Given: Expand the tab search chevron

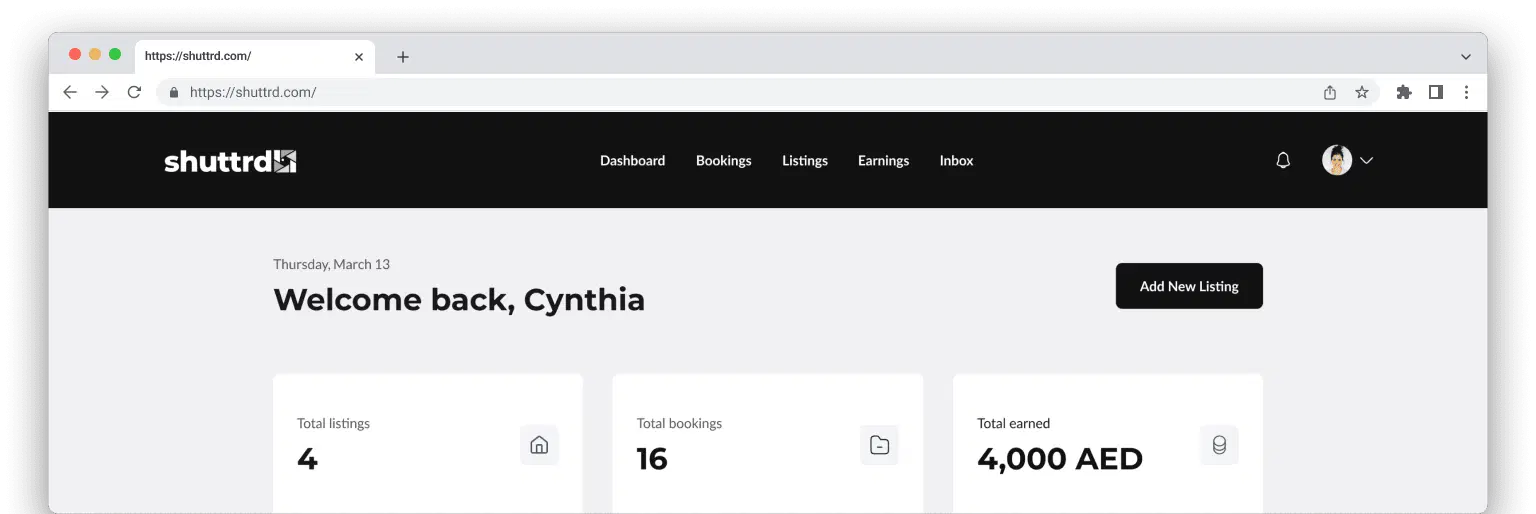Looking at the screenshot, I should [1466, 57].
